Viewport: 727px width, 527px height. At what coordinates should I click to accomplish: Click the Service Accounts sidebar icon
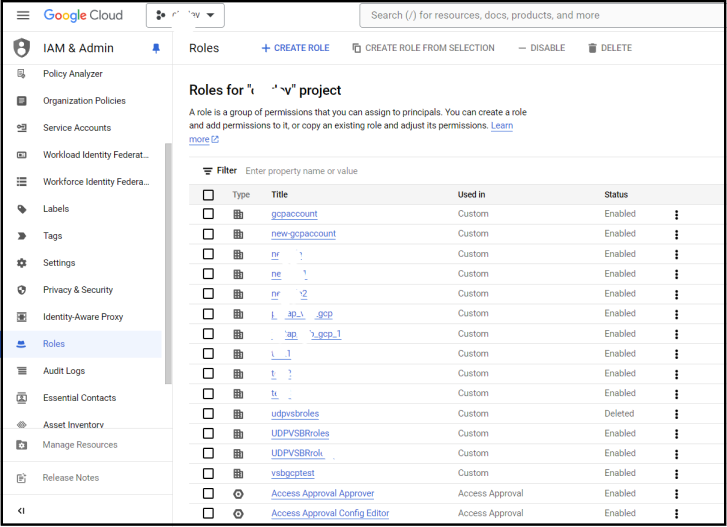22,128
